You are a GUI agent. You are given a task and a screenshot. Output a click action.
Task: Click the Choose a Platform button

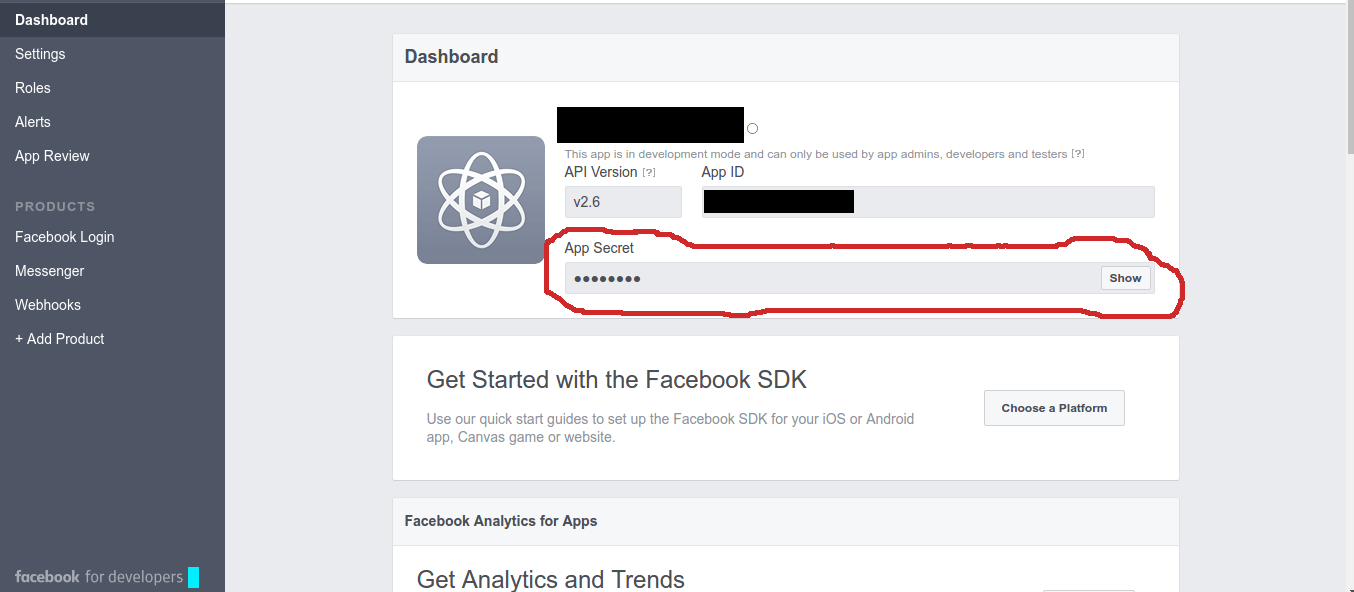click(x=1054, y=408)
